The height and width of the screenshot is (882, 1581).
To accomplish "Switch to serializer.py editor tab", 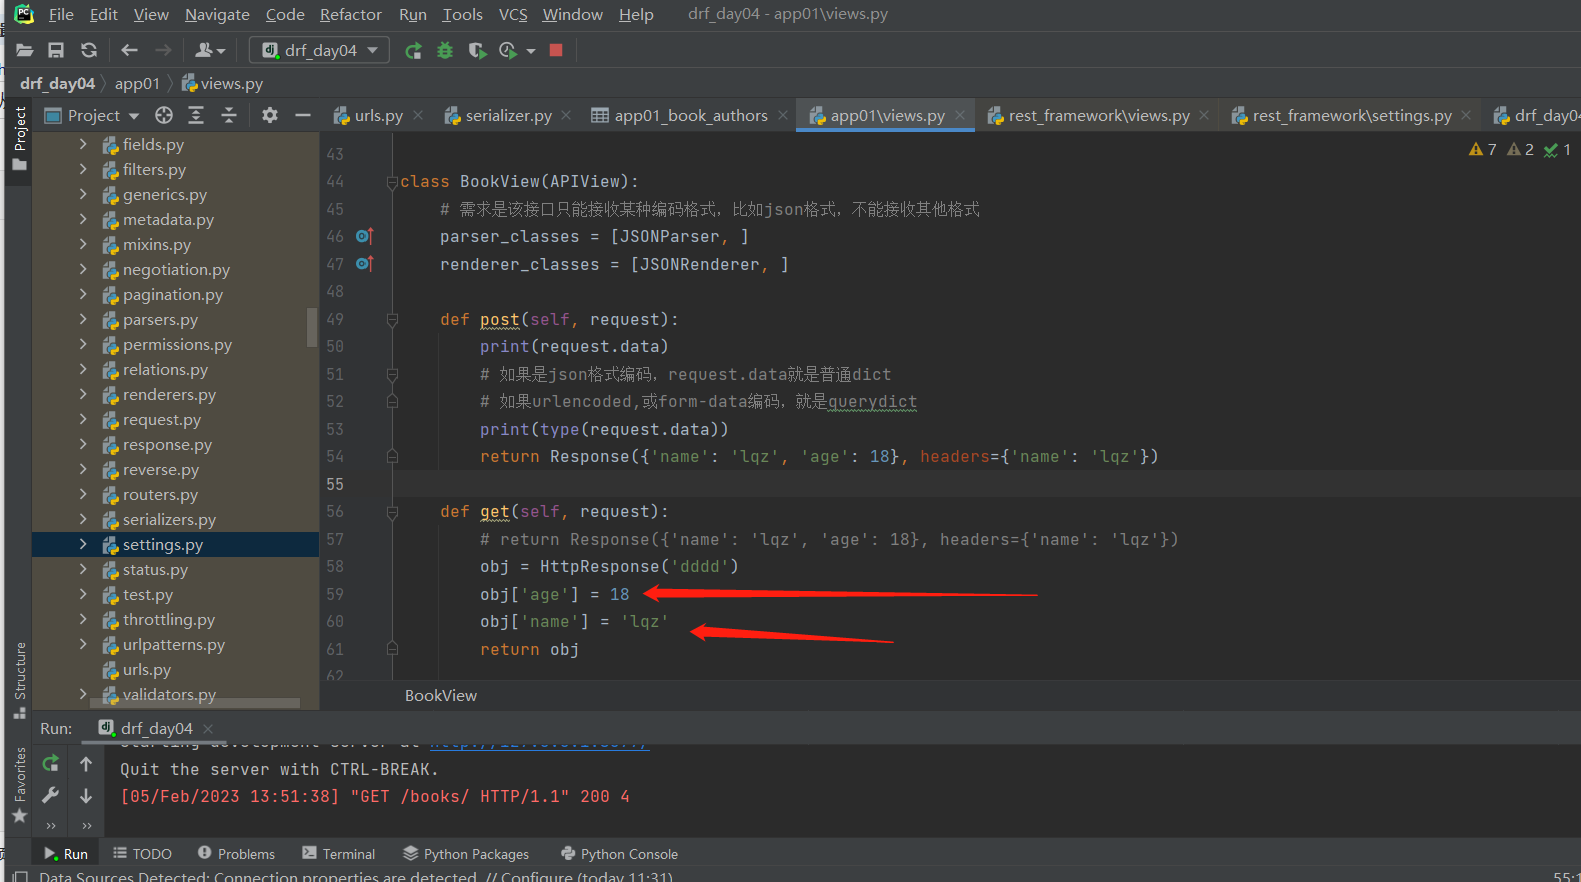I will tap(508, 116).
